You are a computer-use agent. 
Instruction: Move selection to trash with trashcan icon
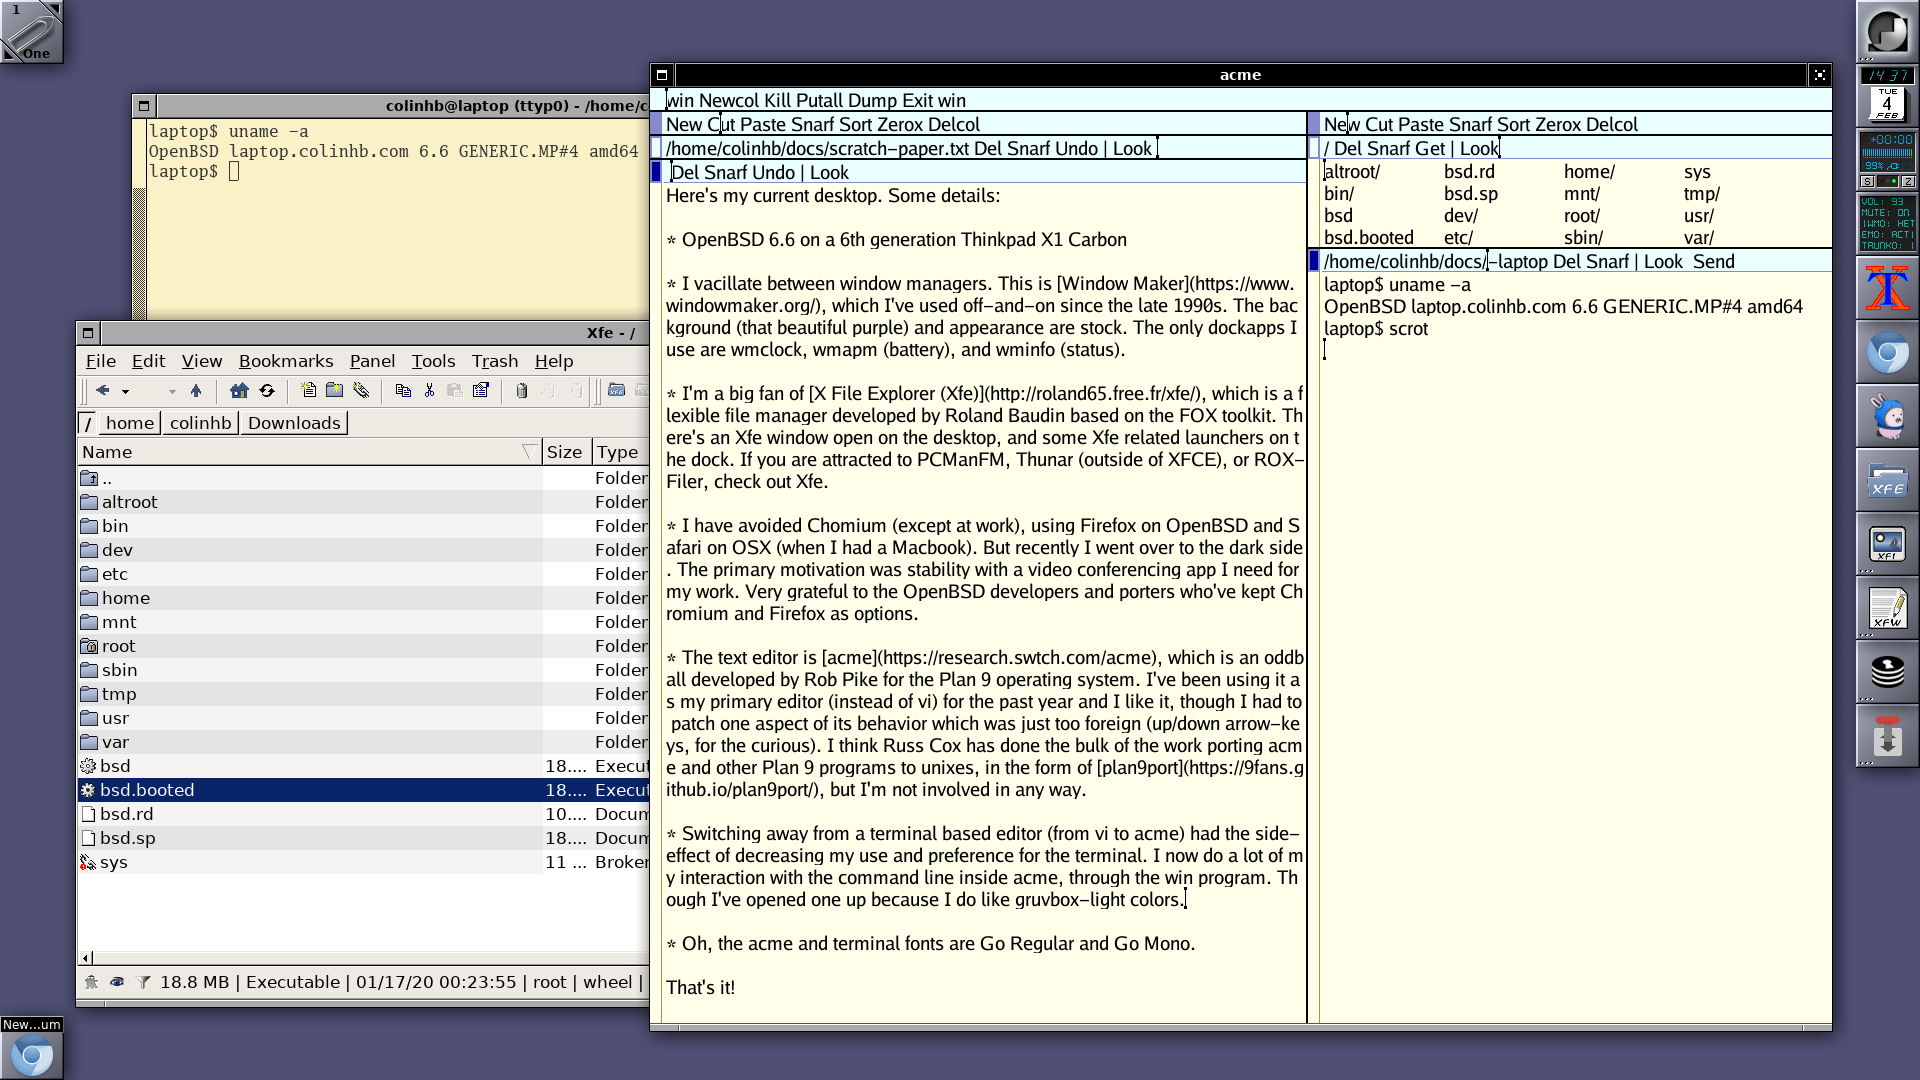coord(521,391)
